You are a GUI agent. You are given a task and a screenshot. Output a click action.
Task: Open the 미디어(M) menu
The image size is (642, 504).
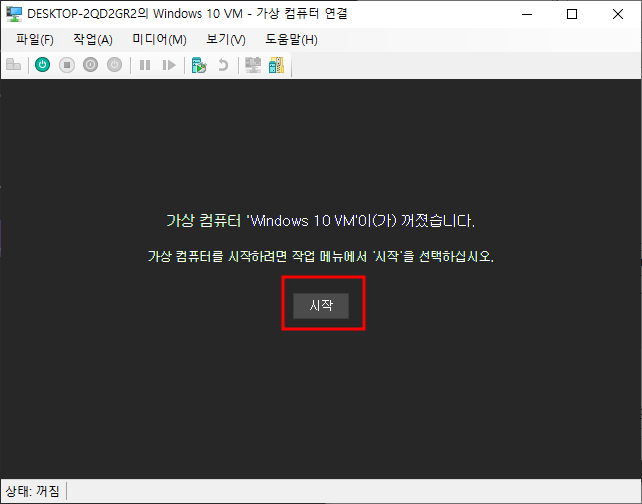pyautogui.click(x=159, y=40)
